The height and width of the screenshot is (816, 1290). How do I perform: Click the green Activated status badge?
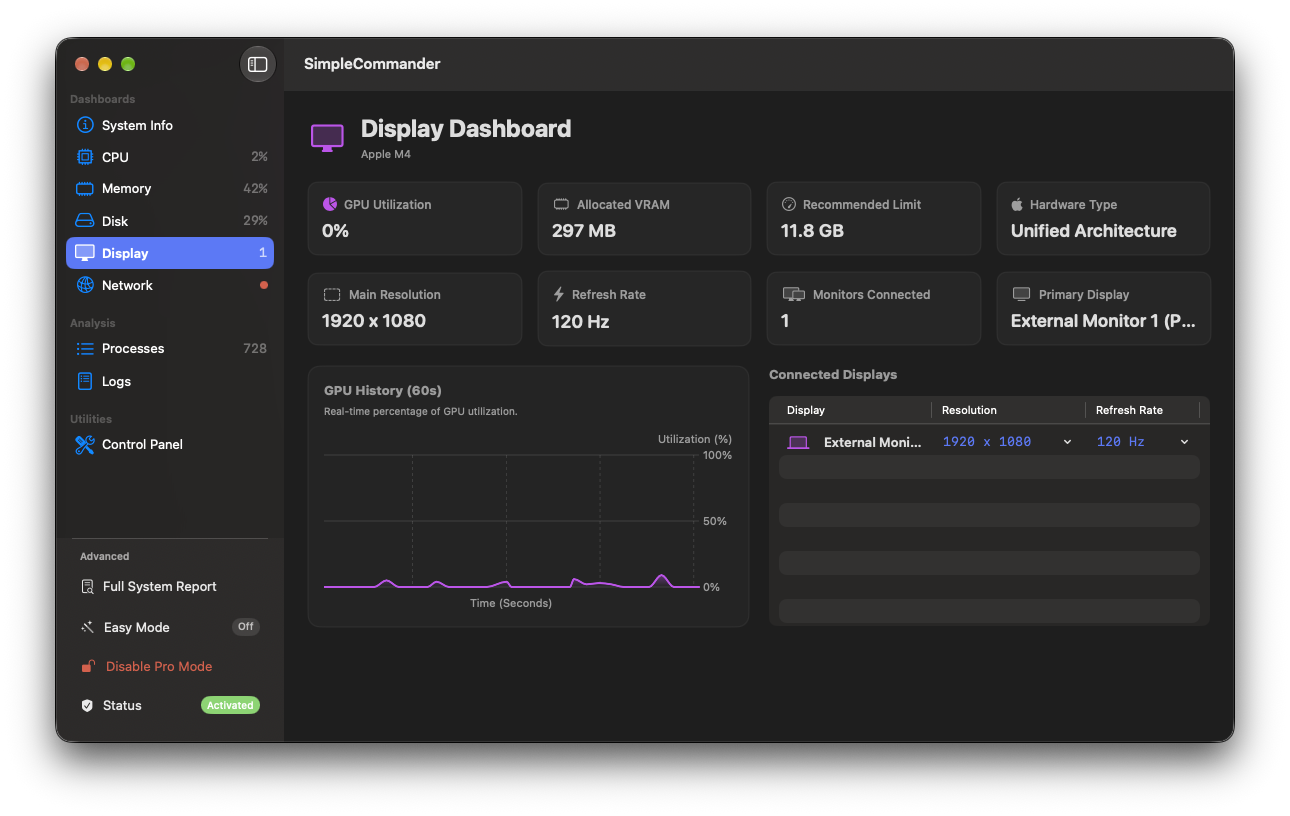pyautogui.click(x=230, y=705)
